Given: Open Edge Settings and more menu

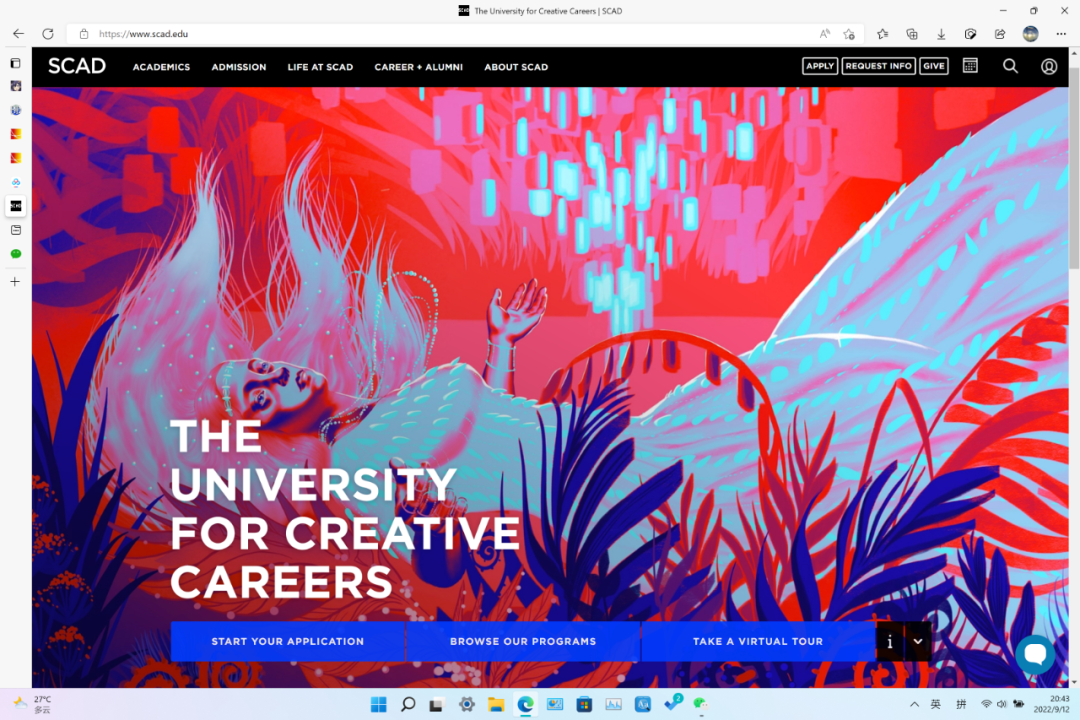Looking at the screenshot, I should [1061, 34].
